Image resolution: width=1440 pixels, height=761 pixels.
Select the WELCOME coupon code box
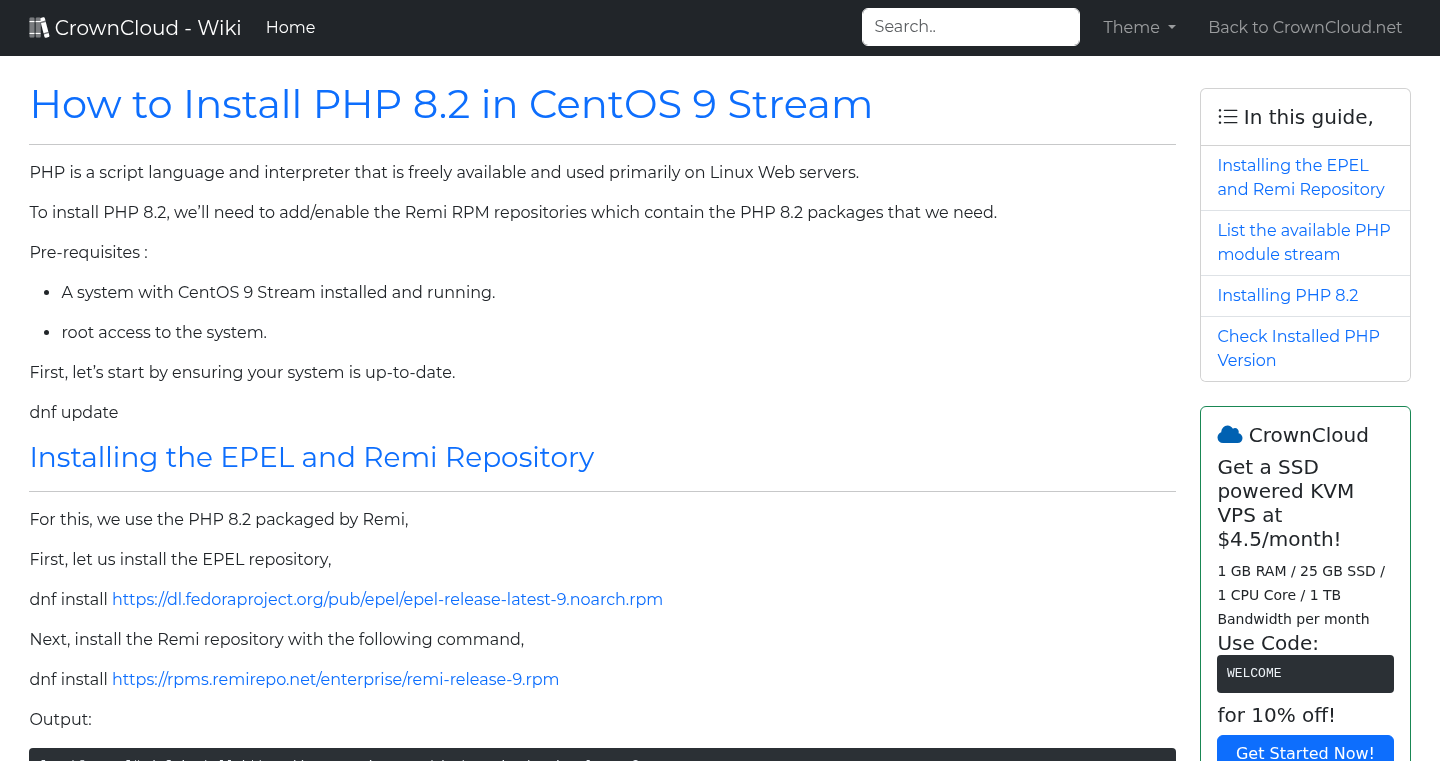click(x=1305, y=673)
